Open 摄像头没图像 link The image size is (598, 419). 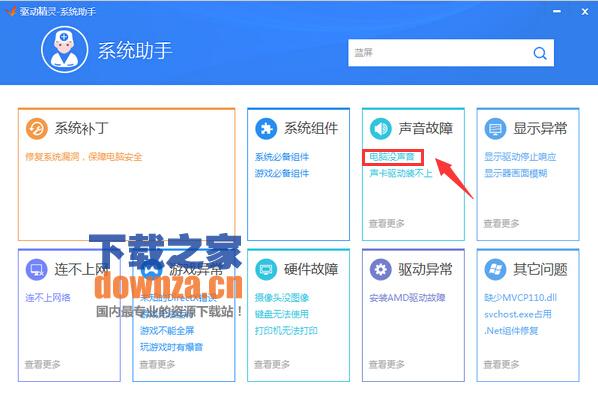282,297
